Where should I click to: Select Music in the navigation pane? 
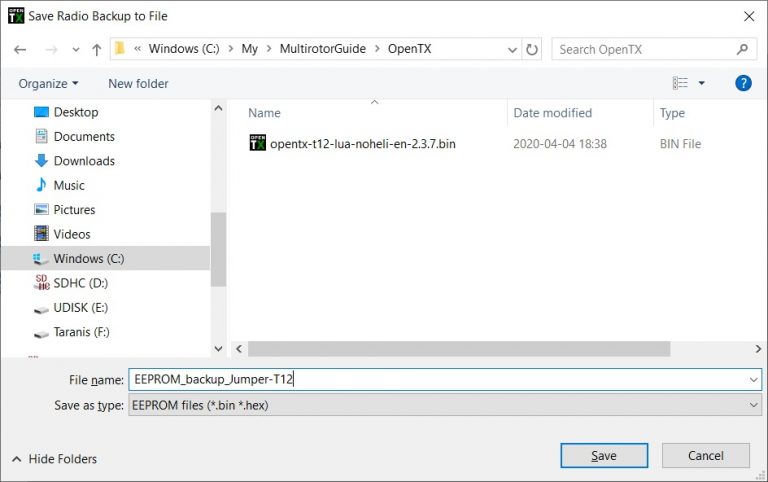[x=69, y=185]
